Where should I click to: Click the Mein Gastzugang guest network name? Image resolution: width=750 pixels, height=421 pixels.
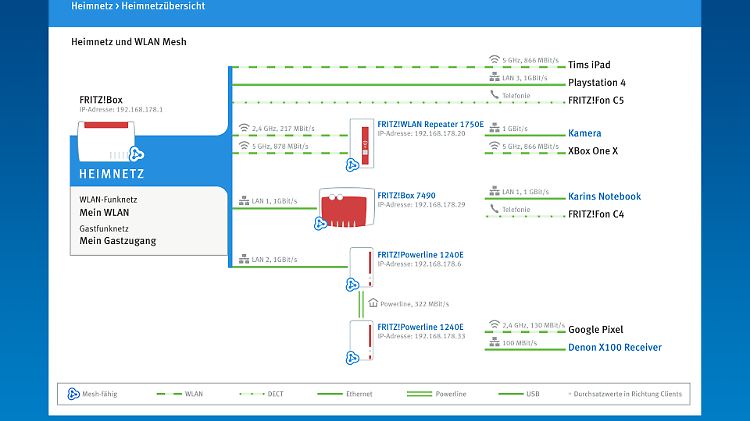[x=118, y=241]
